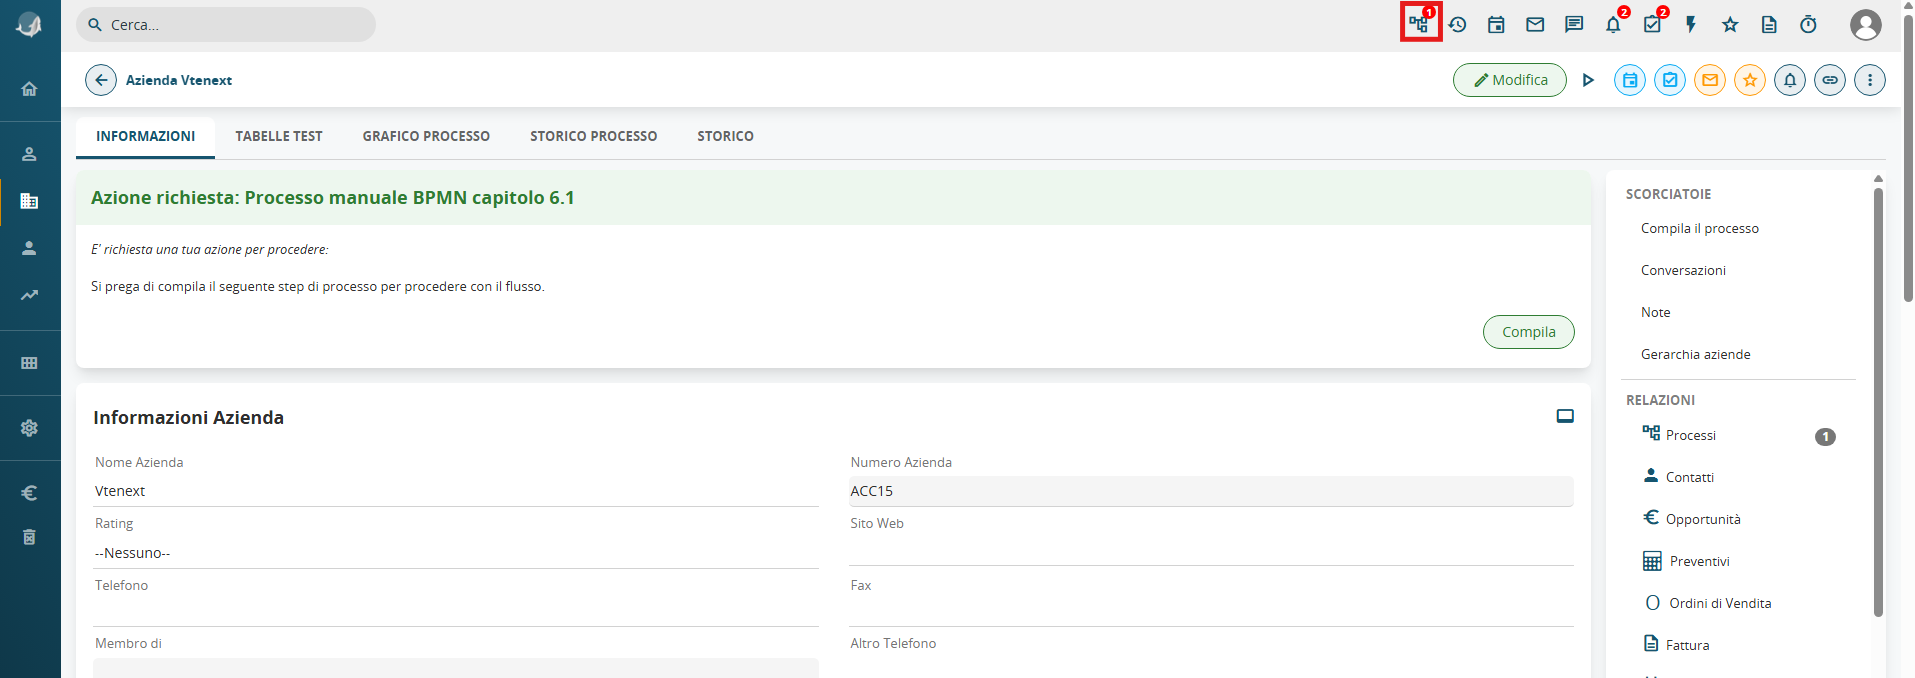Viewport: 1915px width, 678px height.
Task: Open the favorites star in top bar
Action: click(1730, 24)
